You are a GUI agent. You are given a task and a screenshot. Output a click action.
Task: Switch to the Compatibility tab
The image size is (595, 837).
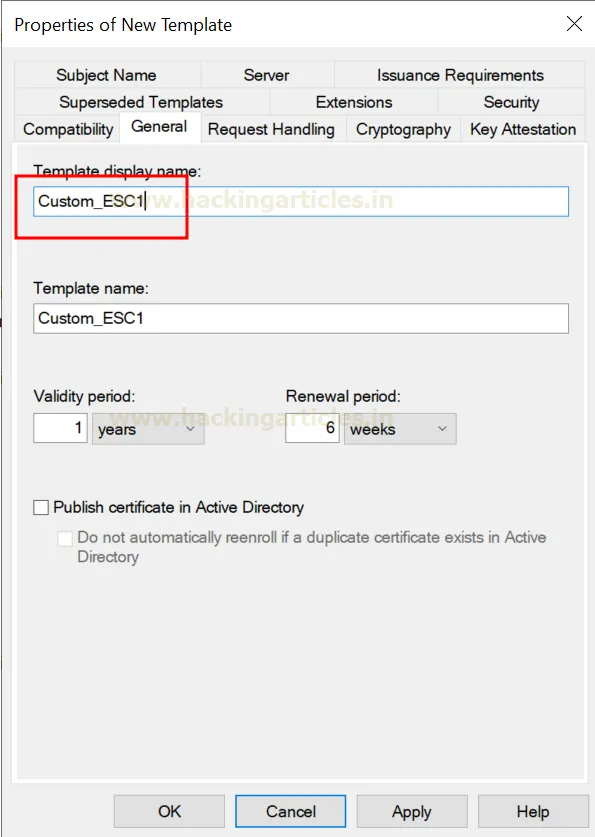pyautogui.click(x=67, y=129)
